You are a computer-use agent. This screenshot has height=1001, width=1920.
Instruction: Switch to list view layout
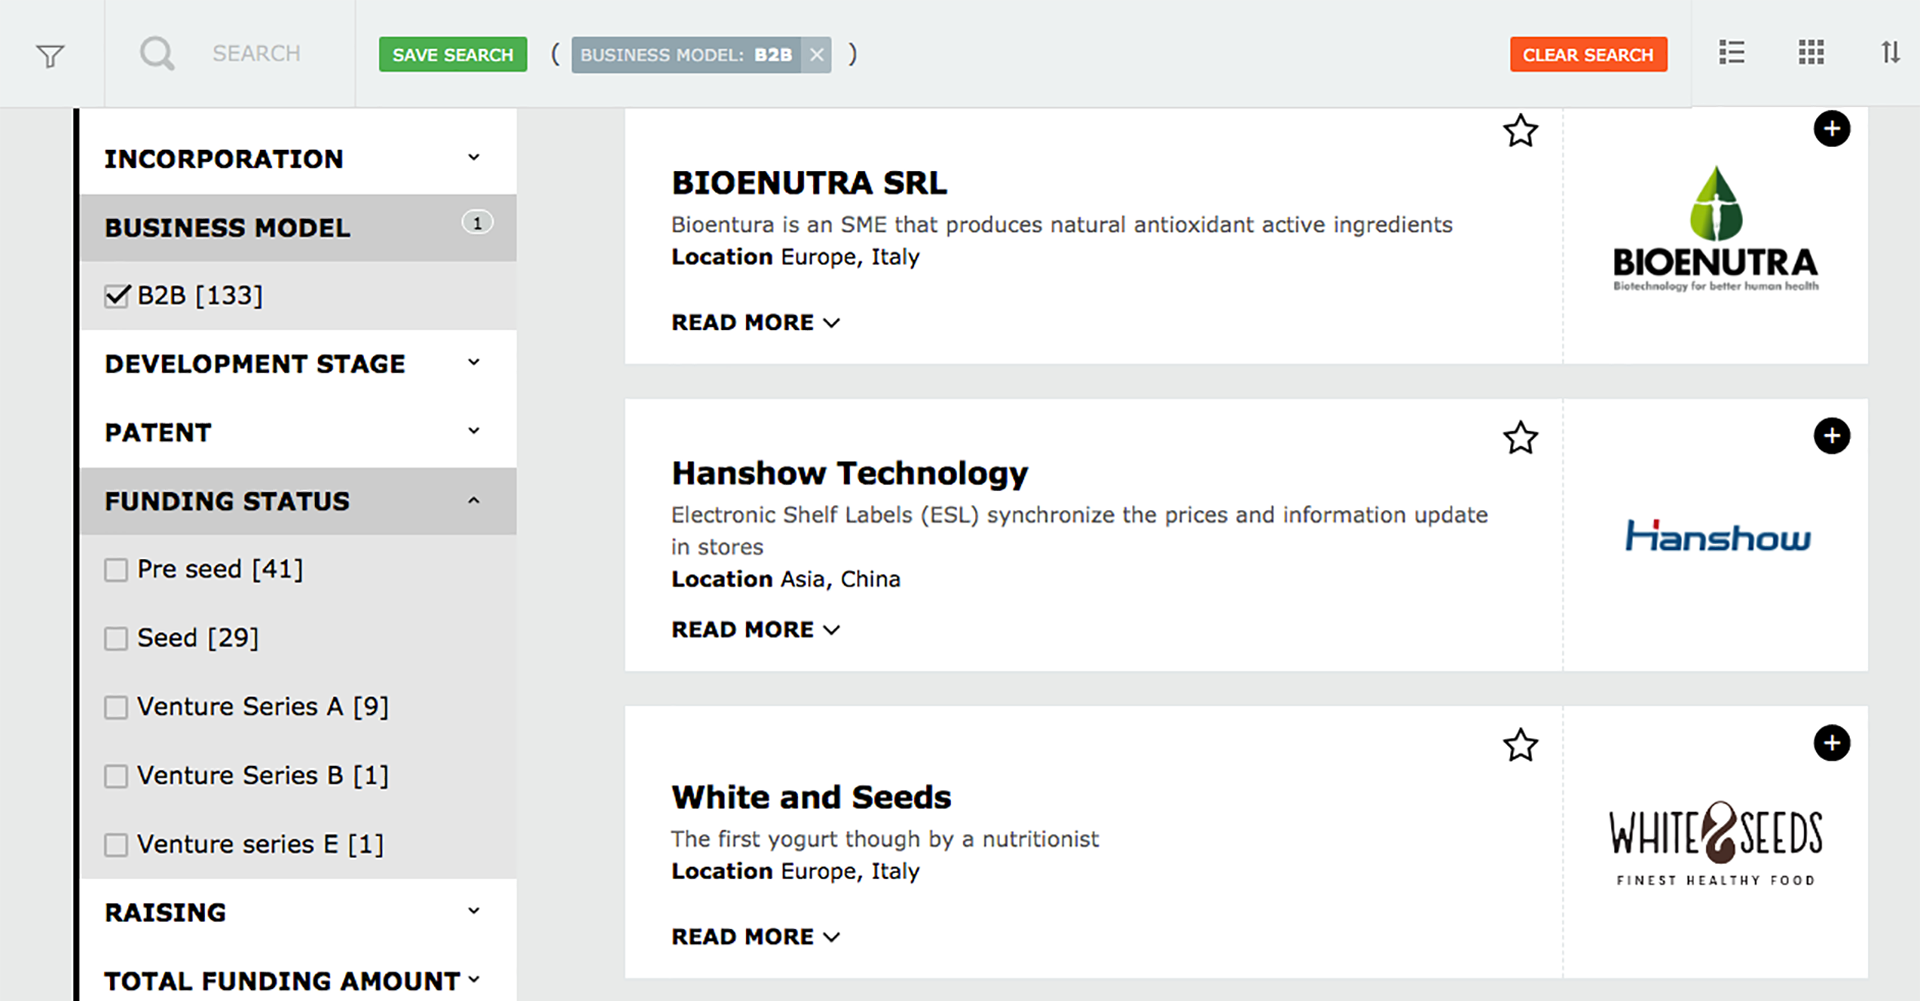(1732, 52)
